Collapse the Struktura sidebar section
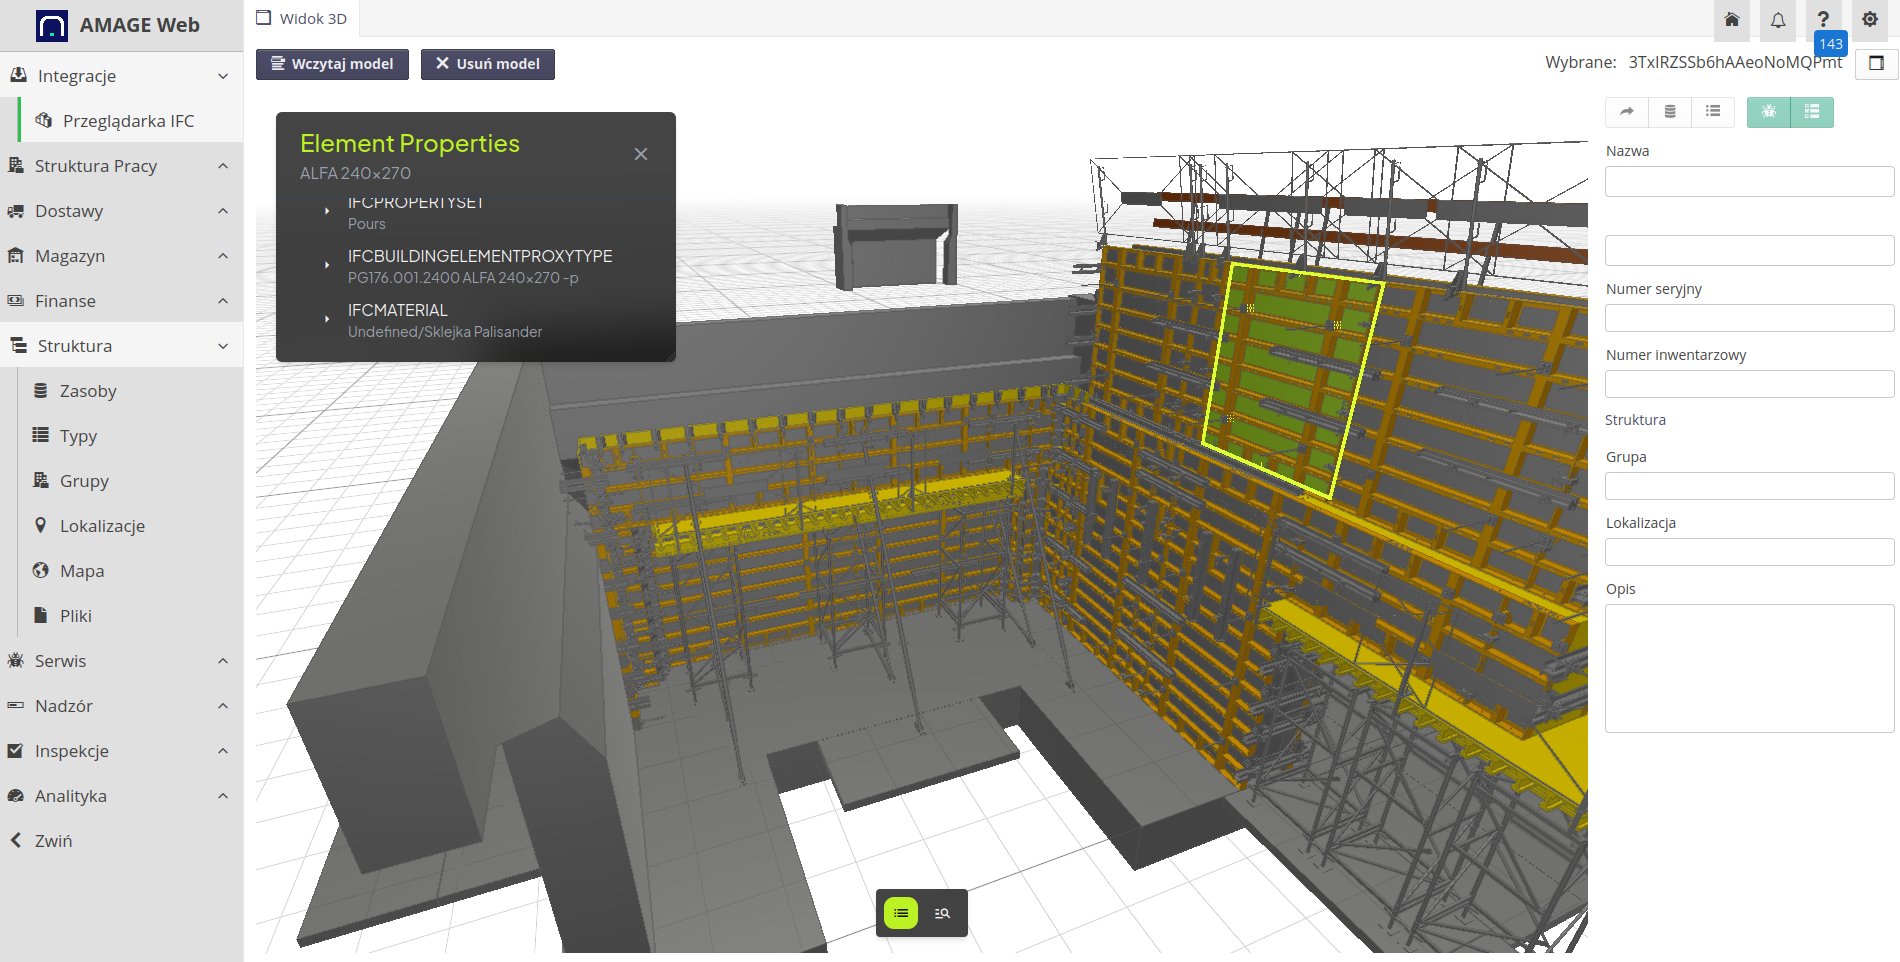1900x962 pixels. pyautogui.click(x=121, y=346)
